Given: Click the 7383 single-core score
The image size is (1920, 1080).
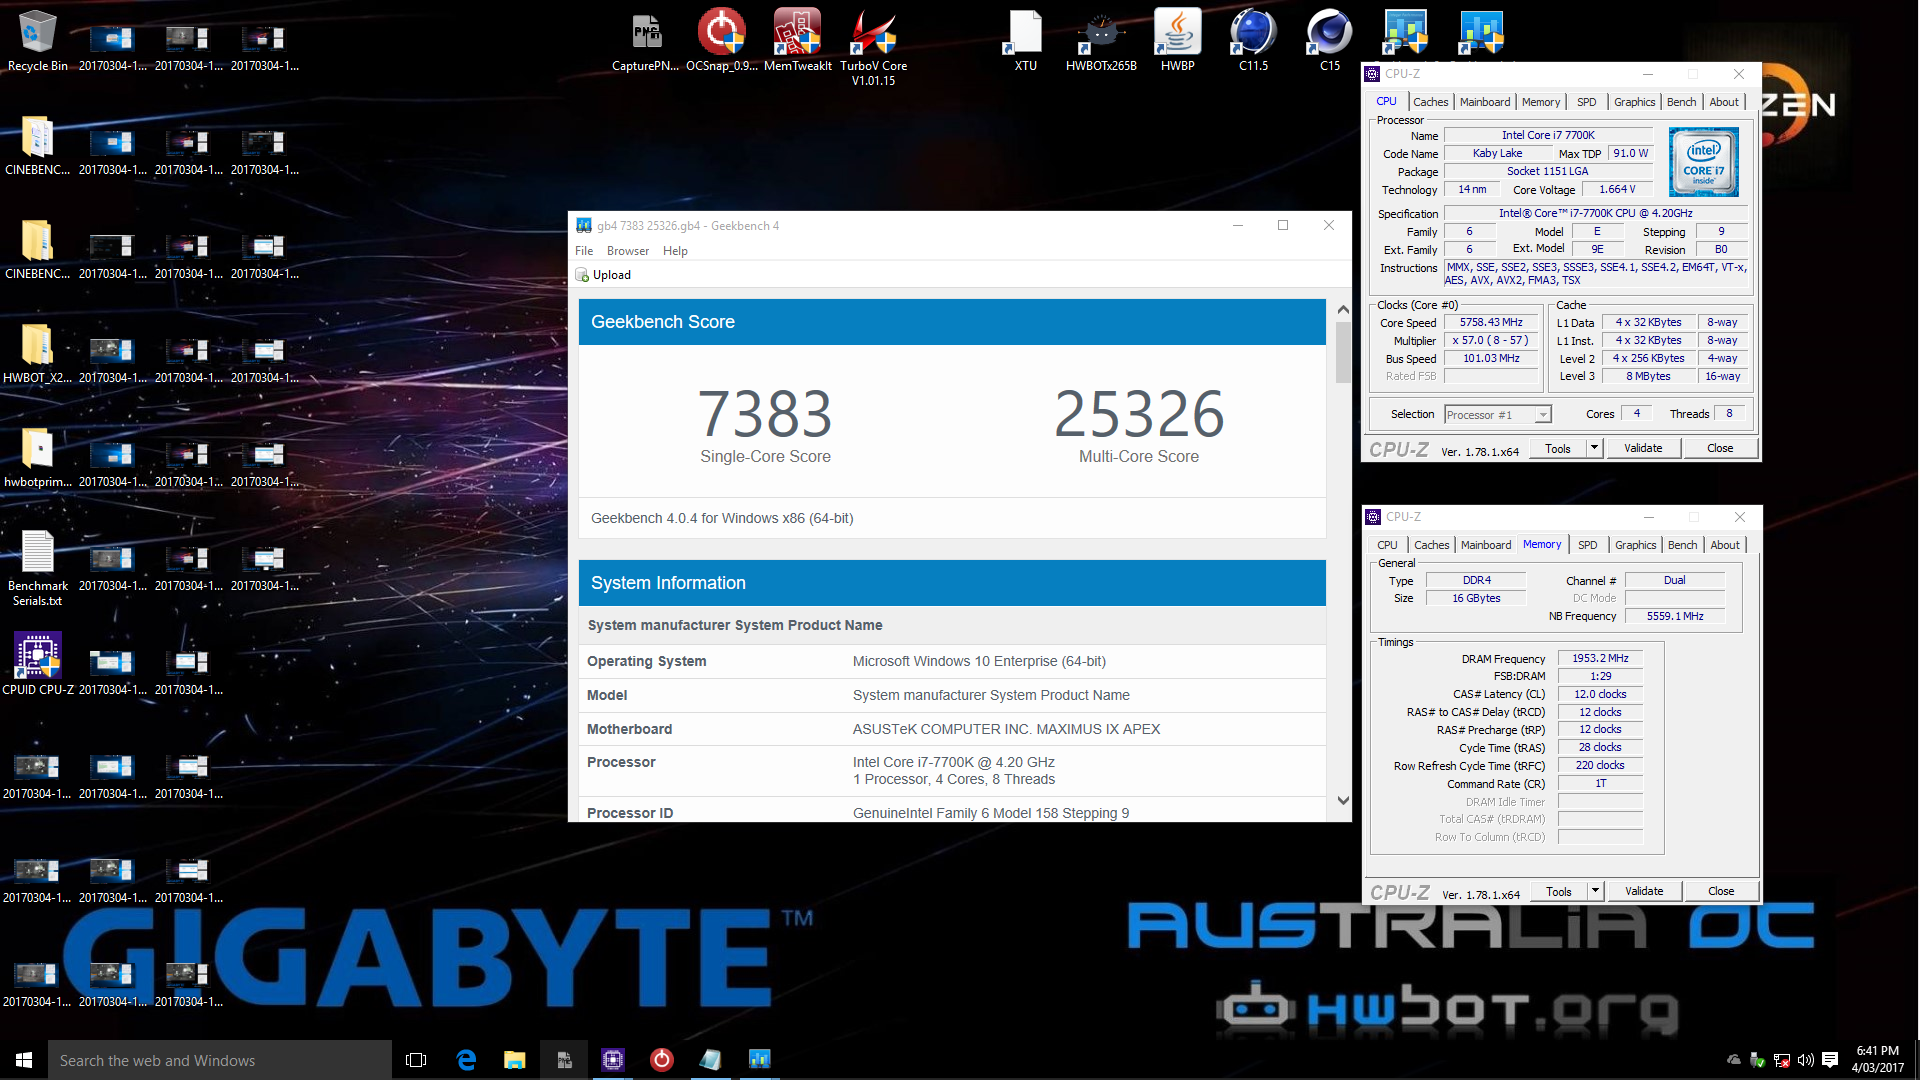Looking at the screenshot, I should pos(765,414).
